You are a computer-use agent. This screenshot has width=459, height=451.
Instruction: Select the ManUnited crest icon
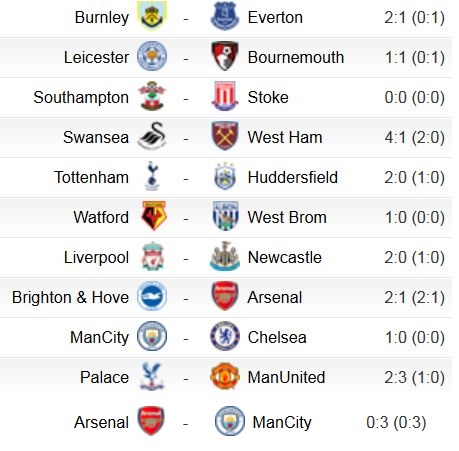pos(225,376)
